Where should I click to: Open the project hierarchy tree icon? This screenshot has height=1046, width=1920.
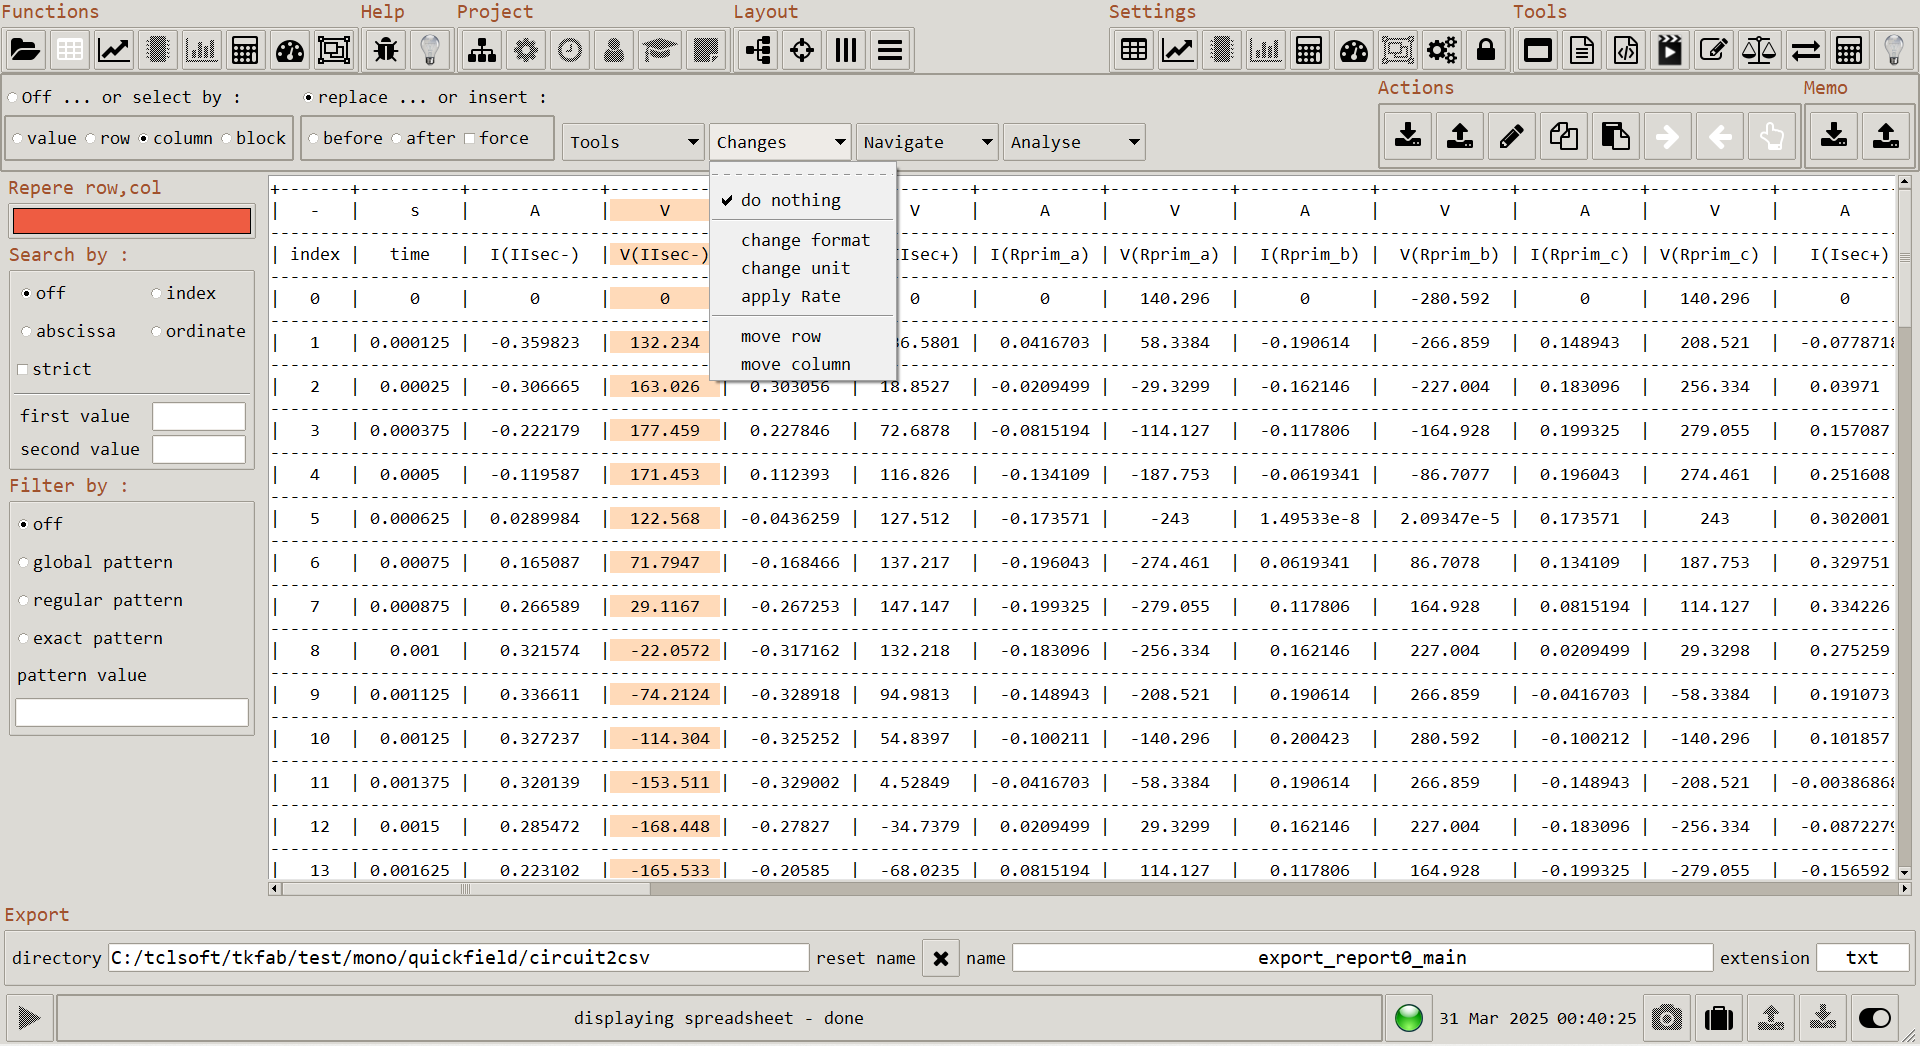click(482, 50)
